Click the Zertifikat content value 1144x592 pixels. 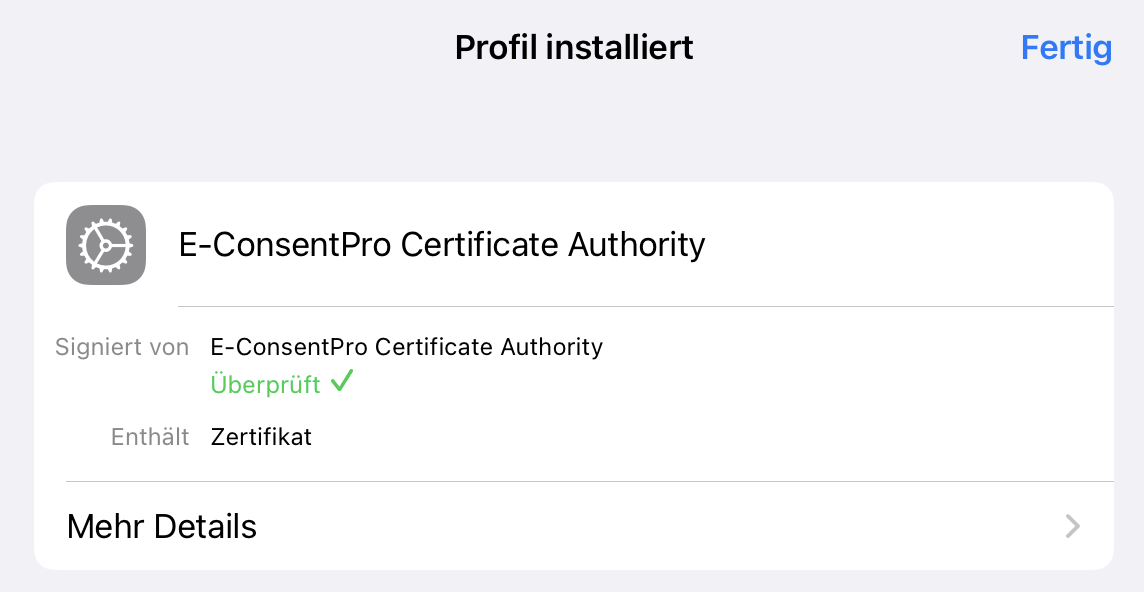point(261,437)
